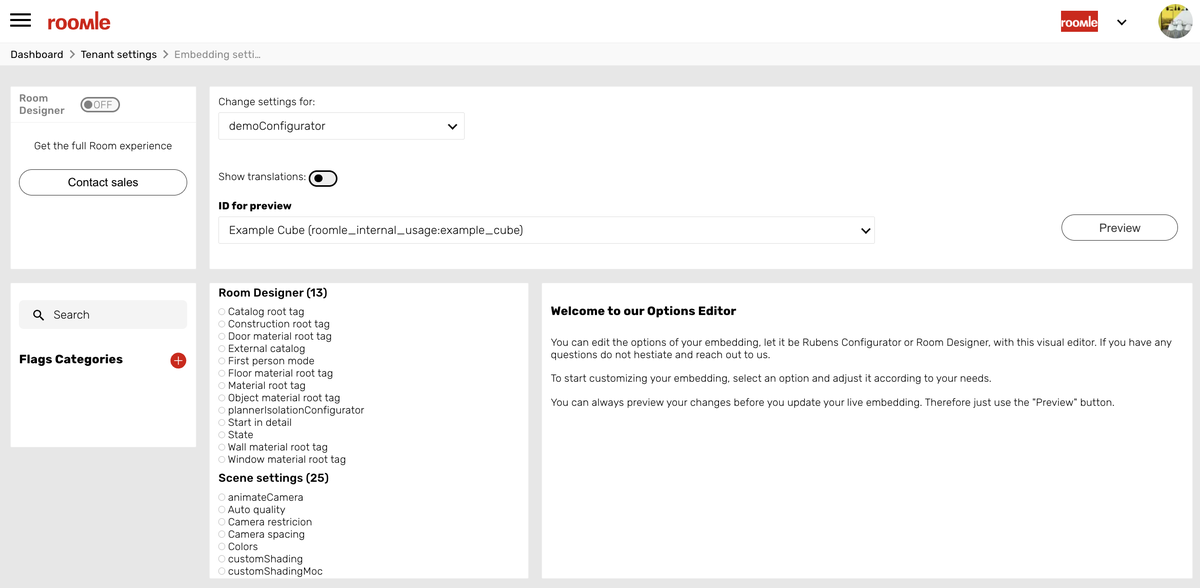
Task: Add a new Flags Category with the plus icon
Action: (178, 360)
